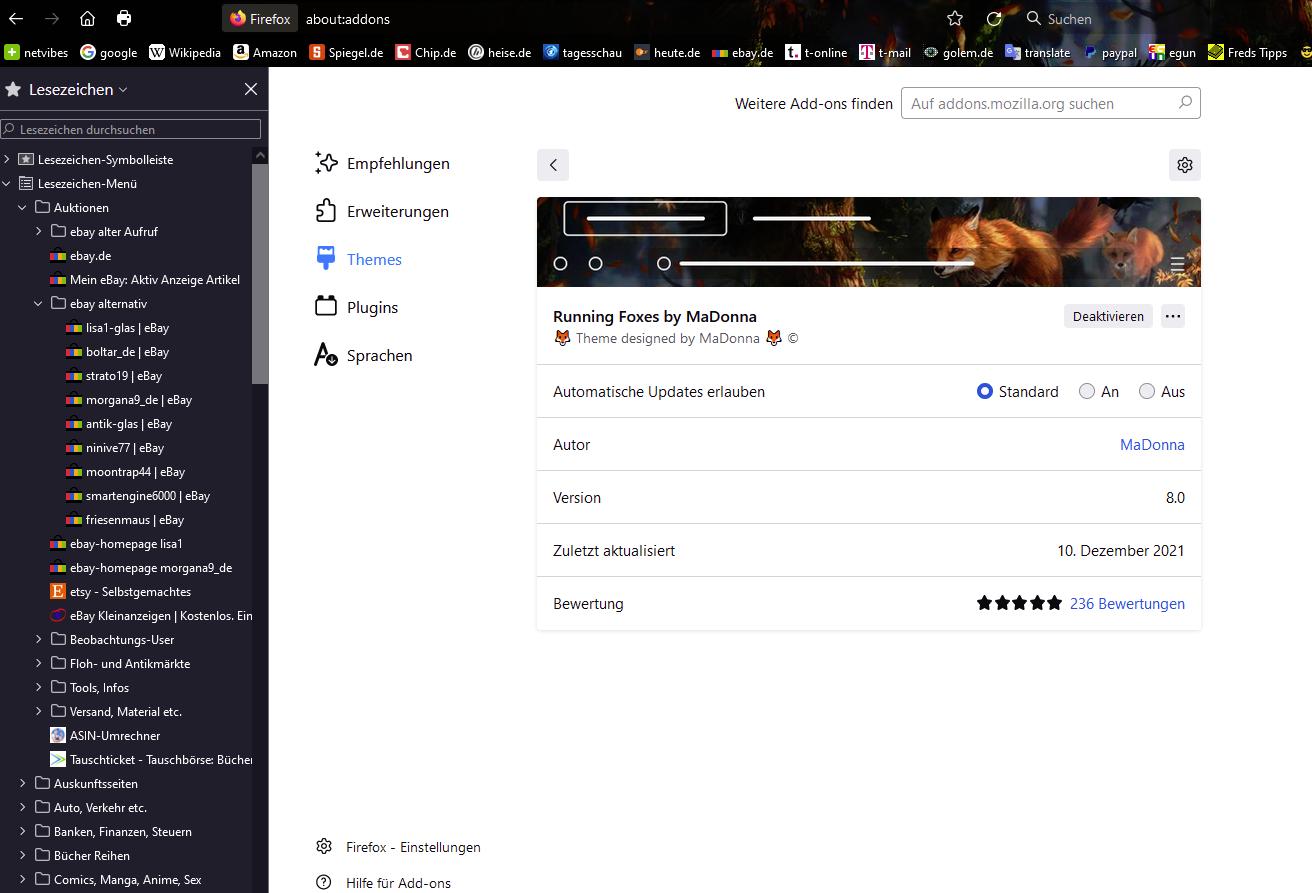This screenshot has width=1312, height=893.
Task: Set automatic updates to Aus
Action: click(1147, 392)
